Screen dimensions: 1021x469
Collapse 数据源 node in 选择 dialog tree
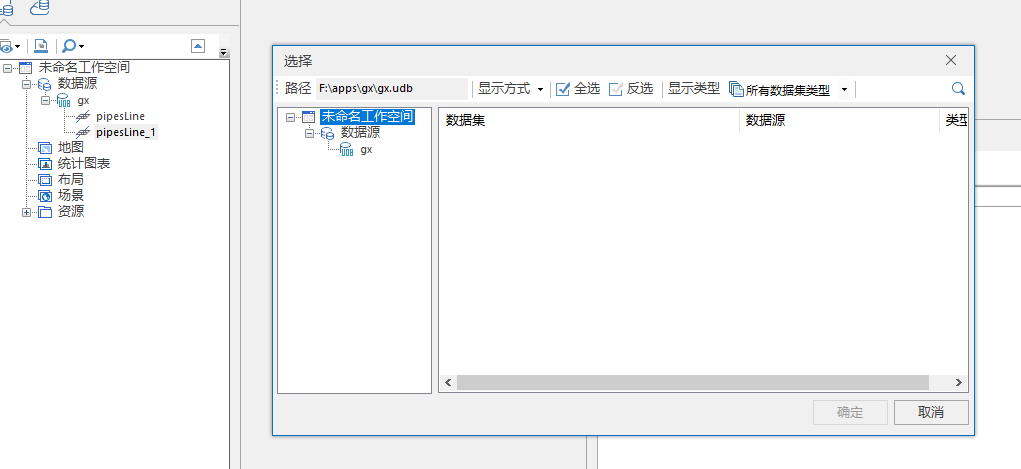pos(309,134)
